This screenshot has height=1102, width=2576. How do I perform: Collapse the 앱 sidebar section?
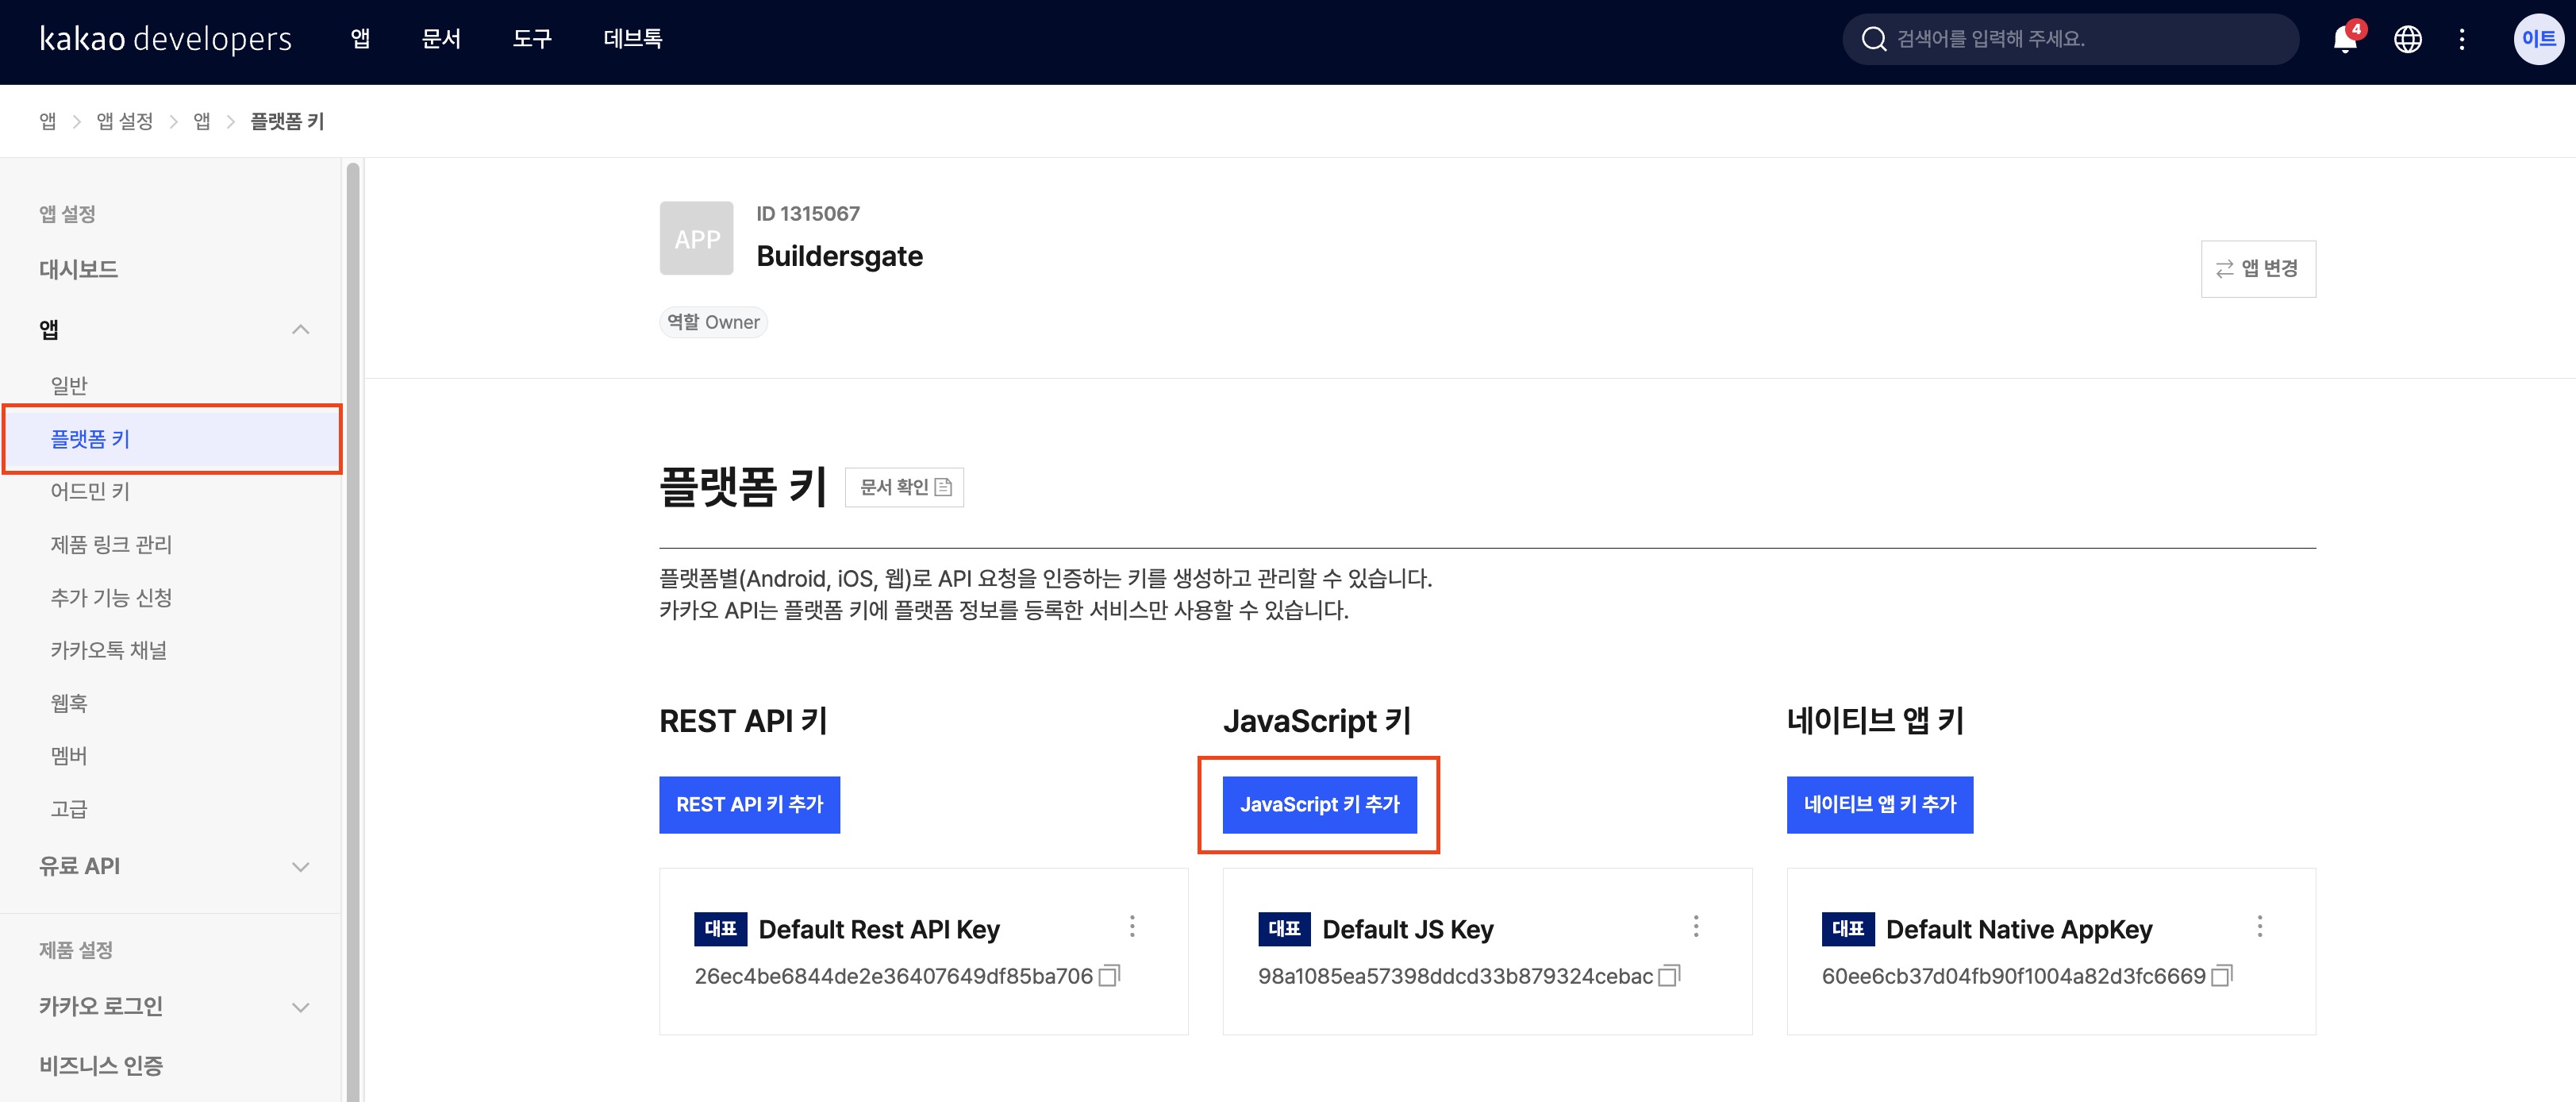click(x=300, y=329)
